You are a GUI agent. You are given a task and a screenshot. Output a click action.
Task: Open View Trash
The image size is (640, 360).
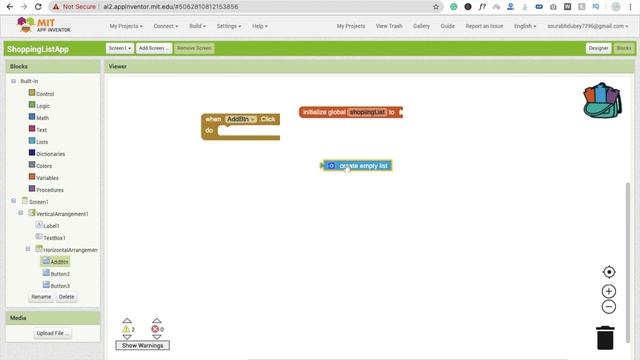pos(389,26)
